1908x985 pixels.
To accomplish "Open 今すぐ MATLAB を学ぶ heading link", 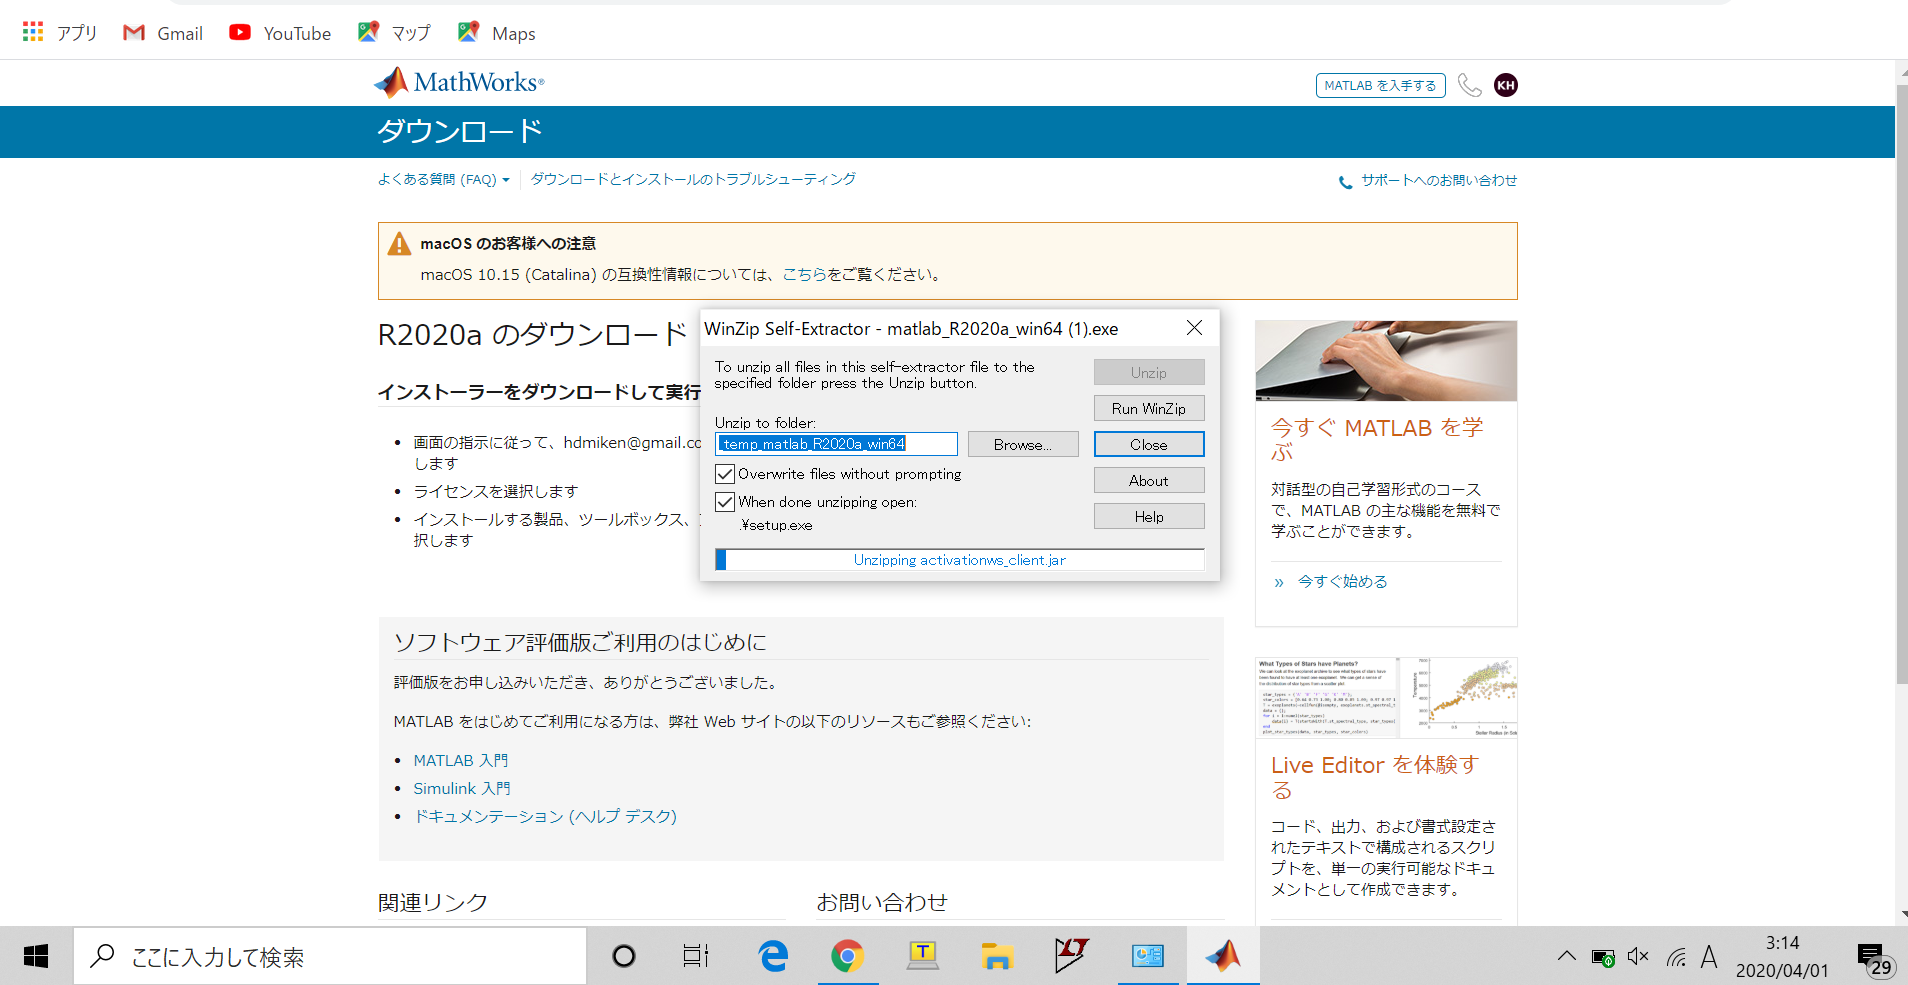I will [1377, 440].
